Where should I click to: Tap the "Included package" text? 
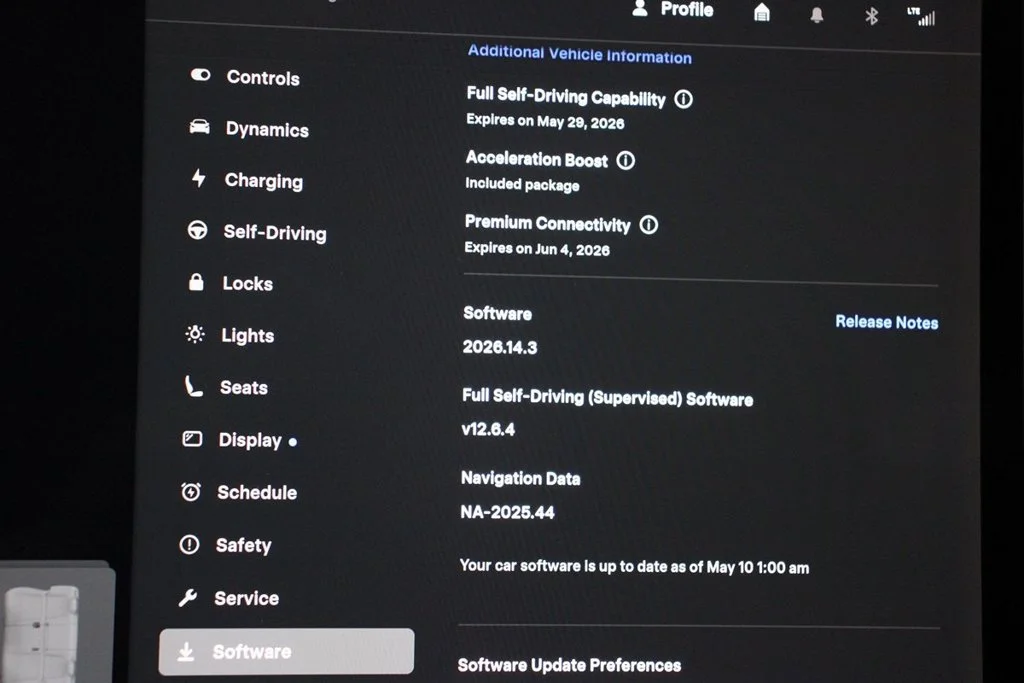(x=522, y=185)
